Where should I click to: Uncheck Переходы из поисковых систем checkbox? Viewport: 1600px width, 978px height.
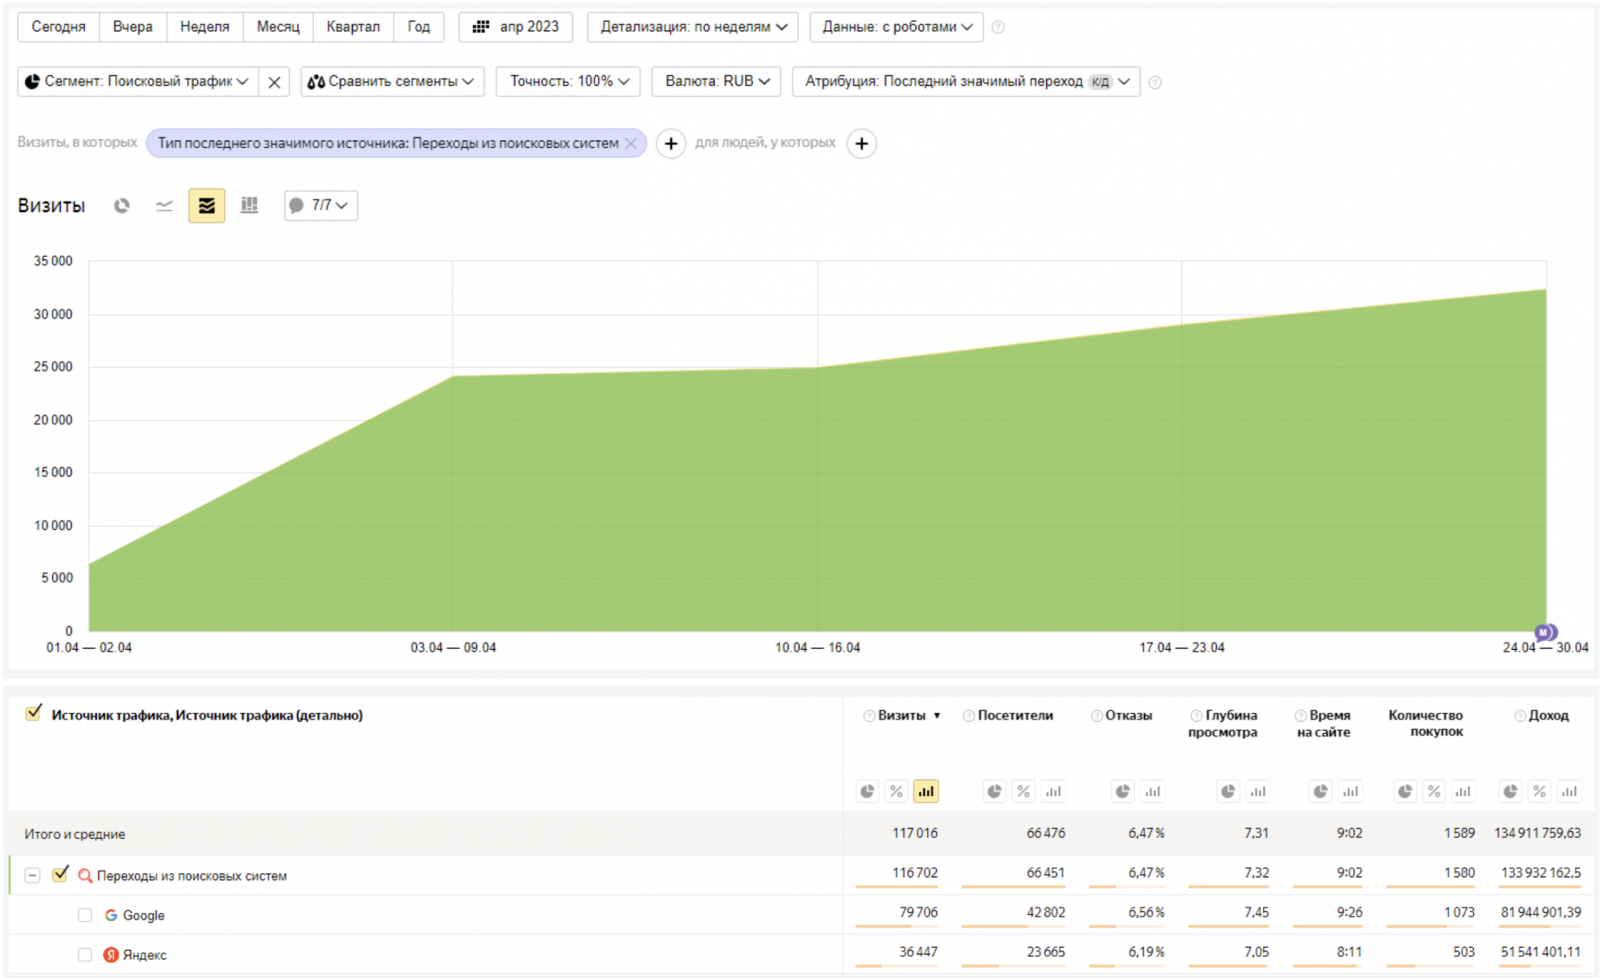pos(60,874)
